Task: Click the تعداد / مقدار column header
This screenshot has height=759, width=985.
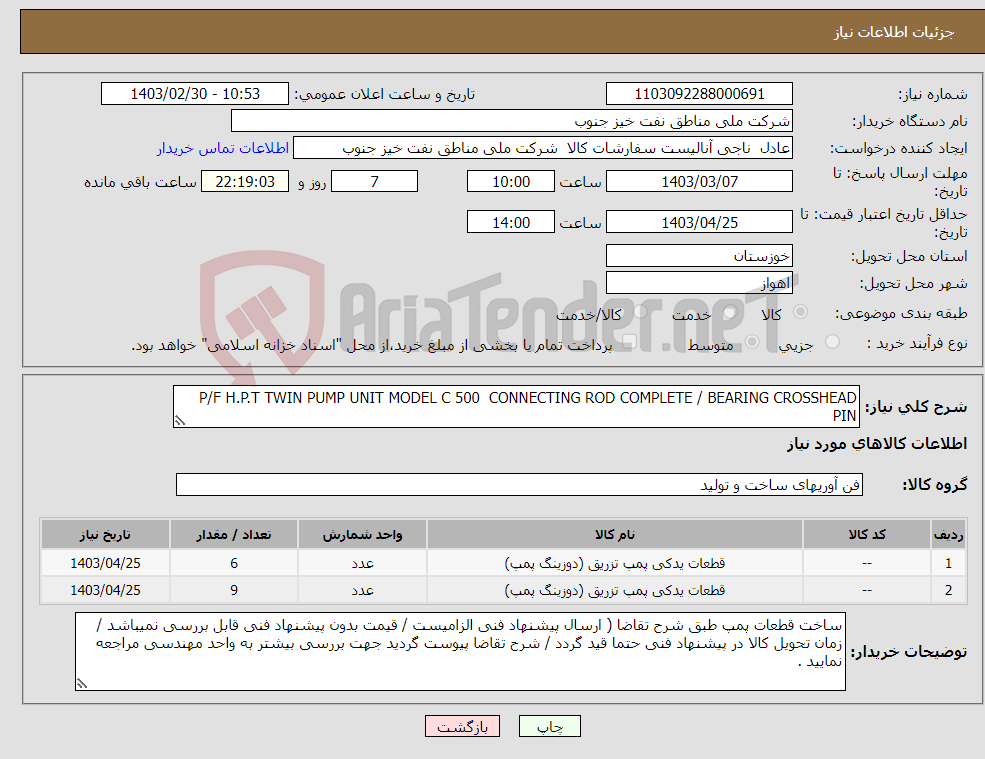Action: [234, 535]
